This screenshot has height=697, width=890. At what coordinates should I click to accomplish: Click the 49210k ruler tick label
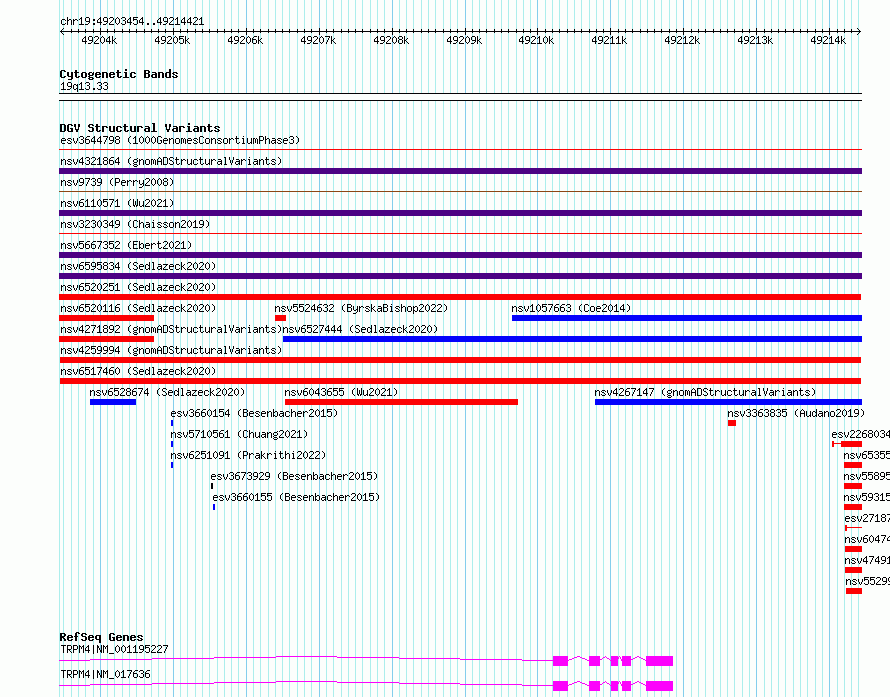536,40
